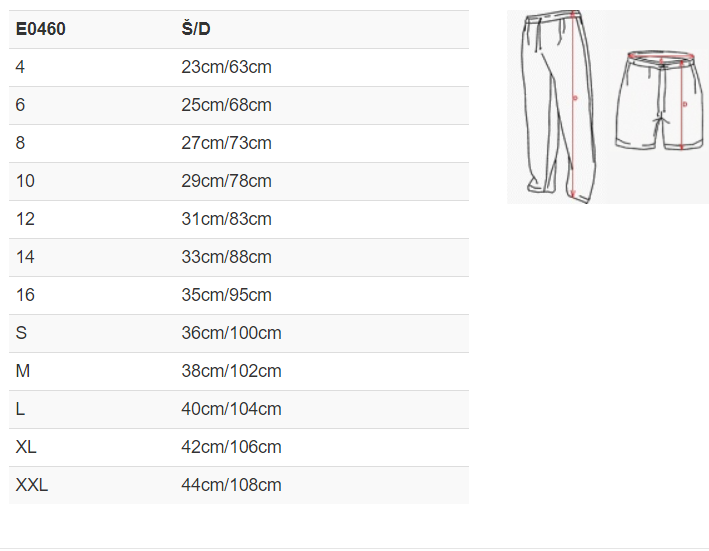
Task: Select the XXL size label
Action: pos(32,485)
